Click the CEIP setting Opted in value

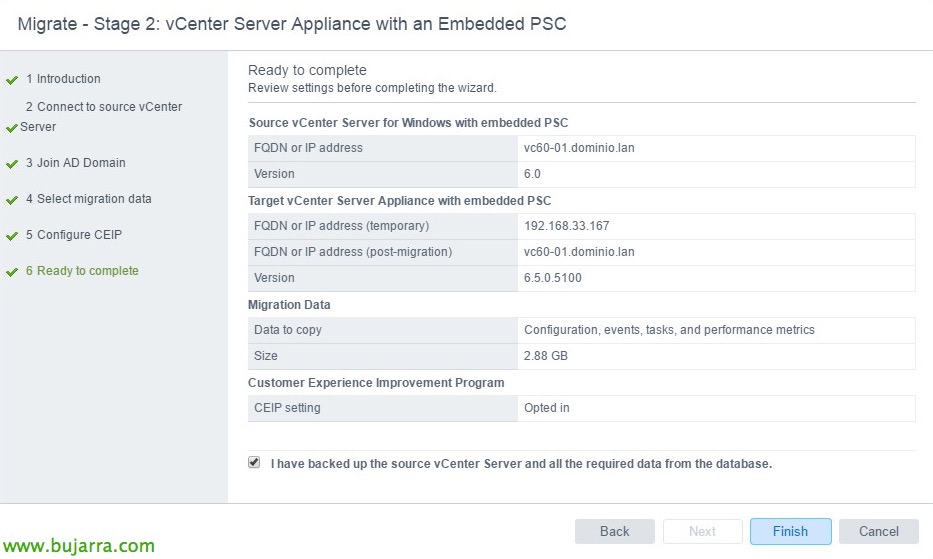[x=547, y=408]
